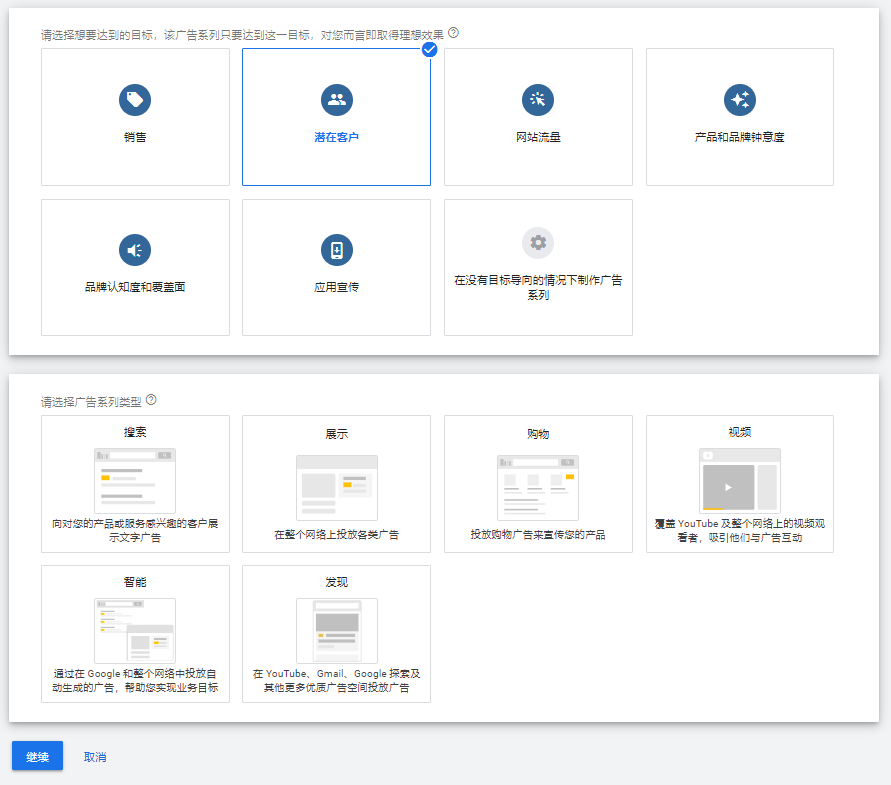Click the 发现 title text
The width and height of the screenshot is (891, 785).
pyautogui.click(x=336, y=582)
